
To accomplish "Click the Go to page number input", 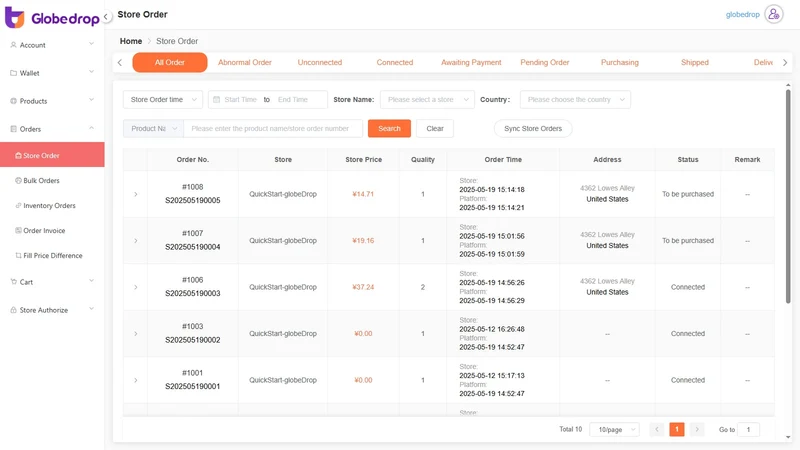I will tap(749, 430).
